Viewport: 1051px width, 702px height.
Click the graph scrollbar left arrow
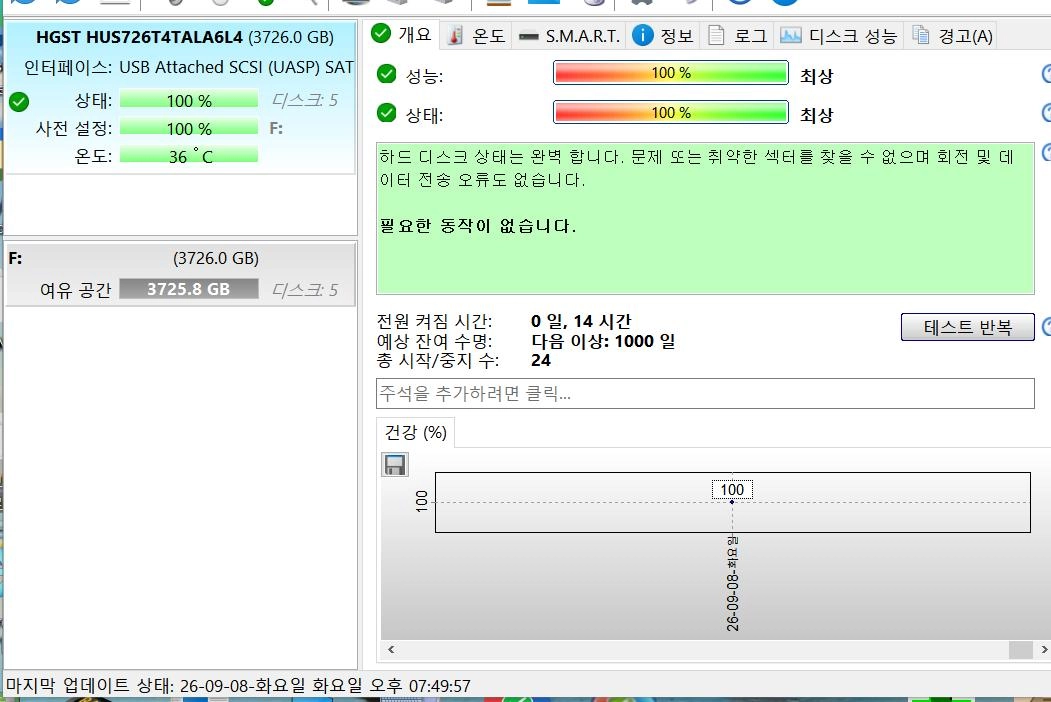point(391,649)
